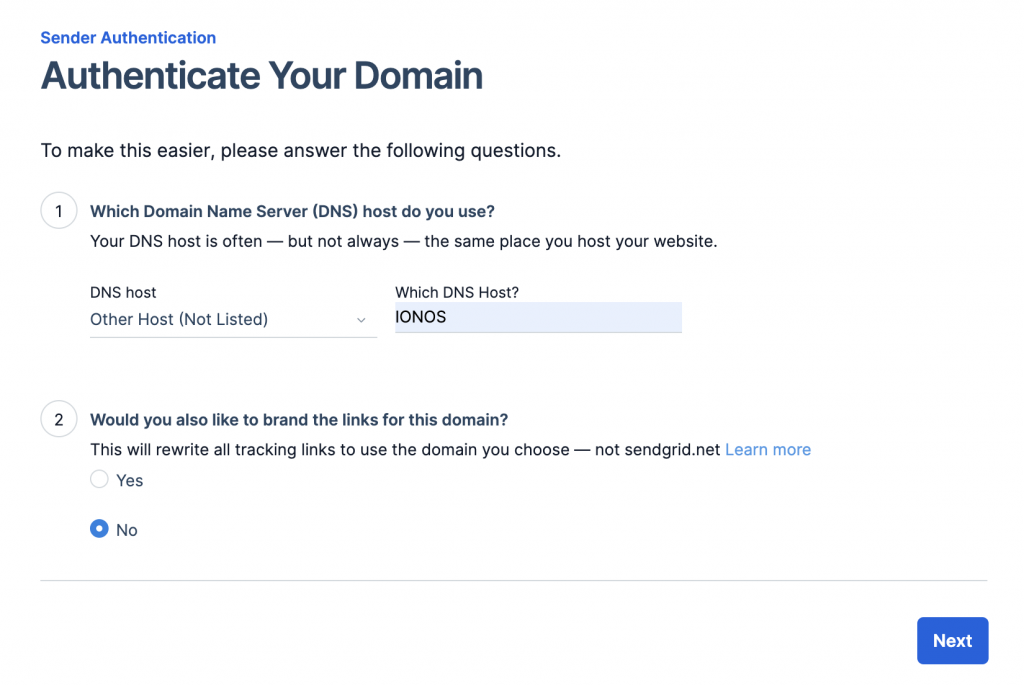1024x686 pixels.
Task: Click the "No" option label text
Action: pos(127,530)
